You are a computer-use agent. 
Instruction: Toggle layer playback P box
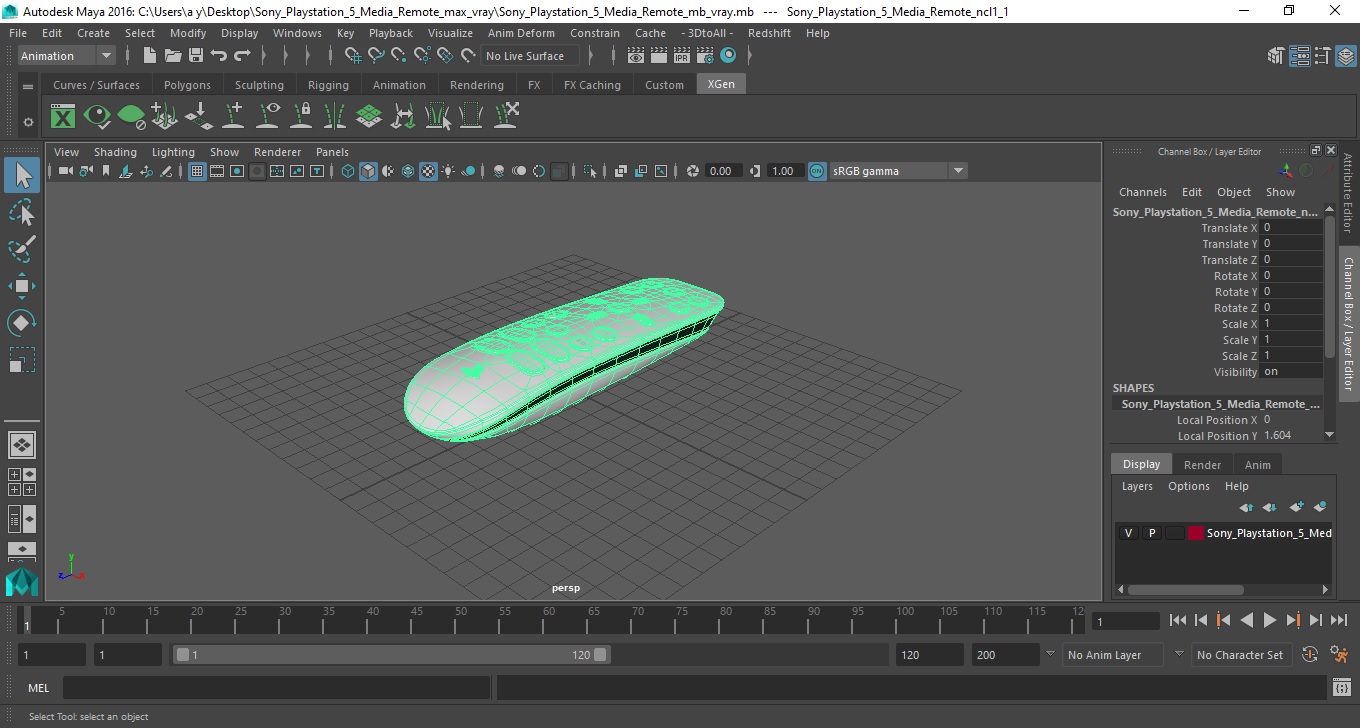(x=1151, y=533)
